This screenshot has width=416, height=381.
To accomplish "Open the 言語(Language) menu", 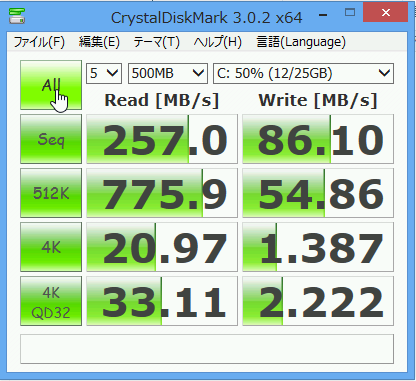I will coord(301,42).
